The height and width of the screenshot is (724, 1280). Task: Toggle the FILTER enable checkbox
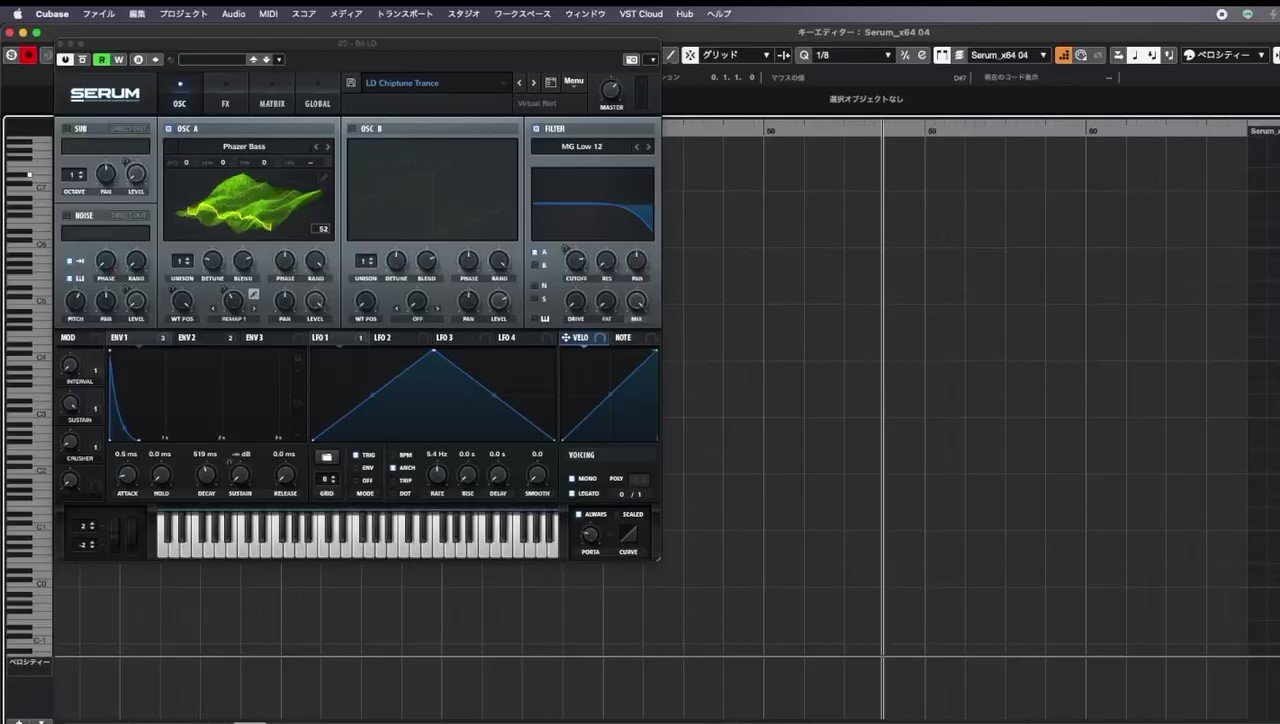pyautogui.click(x=536, y=129)
